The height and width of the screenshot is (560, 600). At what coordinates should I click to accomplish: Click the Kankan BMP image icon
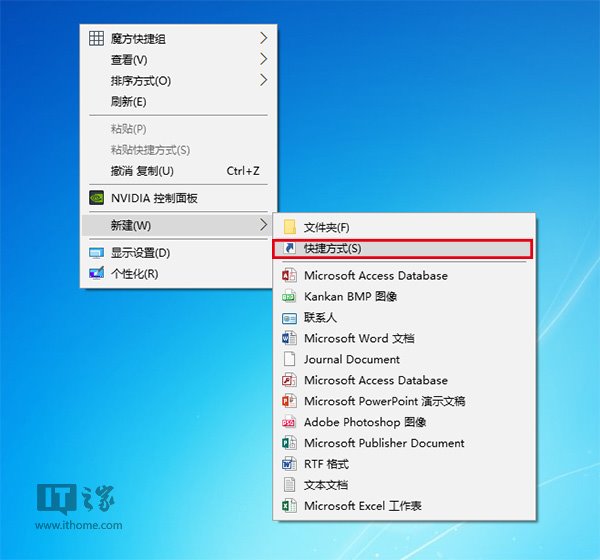[289, 296]
